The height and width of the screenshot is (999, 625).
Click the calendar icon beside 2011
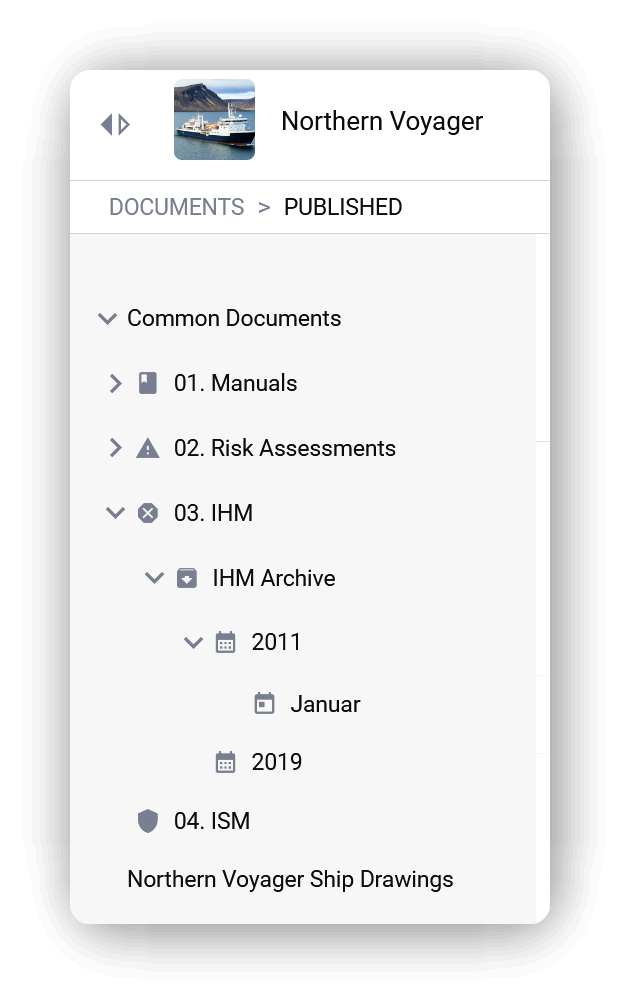pyautogui.click(x=226, y=642)
